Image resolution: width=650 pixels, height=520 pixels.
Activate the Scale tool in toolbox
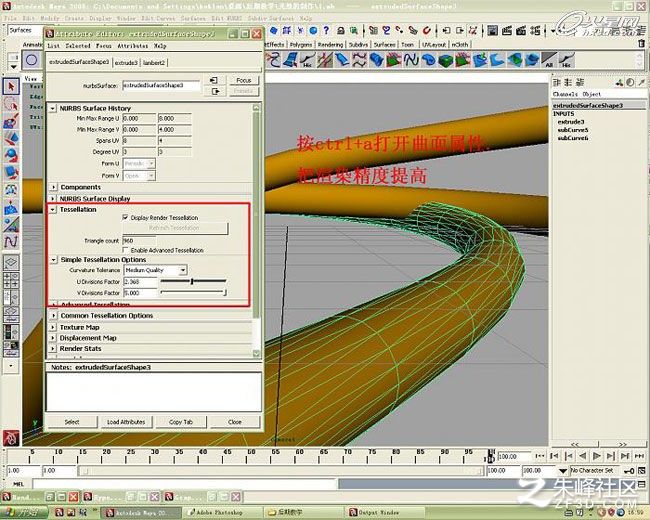pos(11,172)
